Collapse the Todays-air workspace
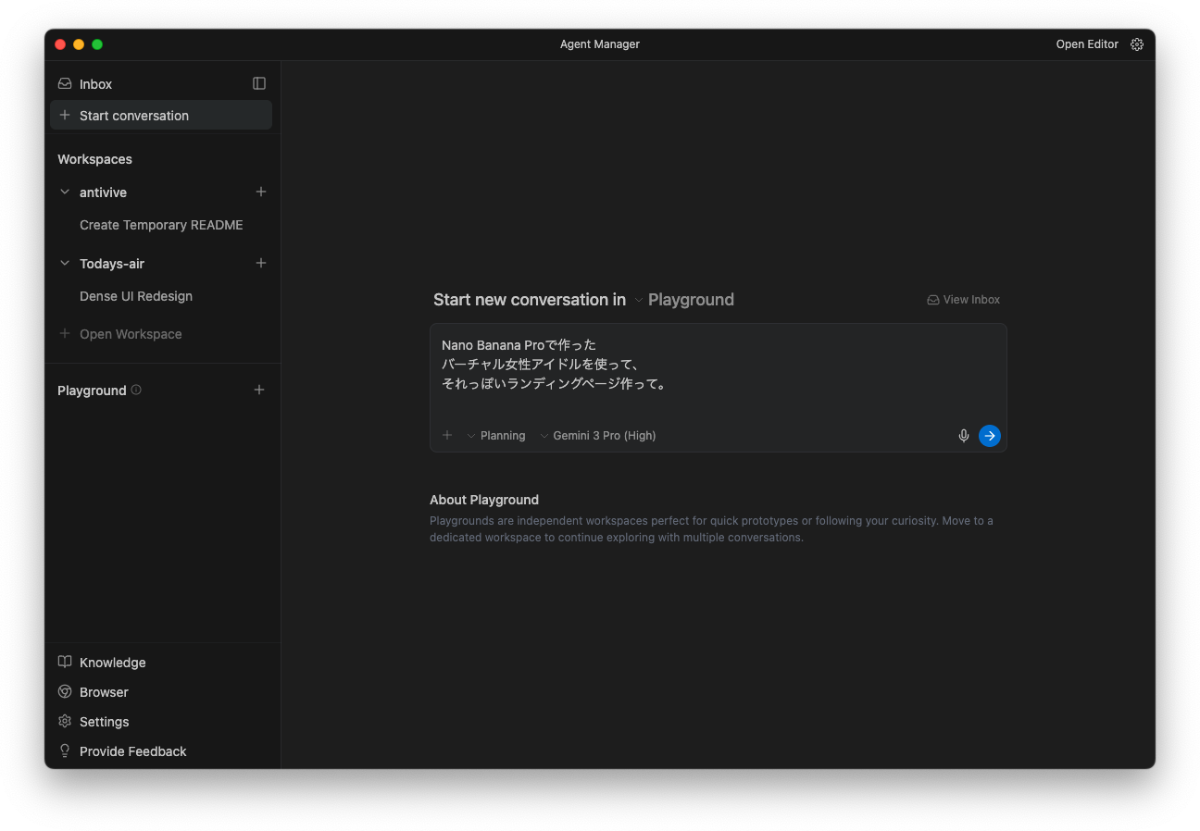The height and width of the screenshot is (831, 1200). tap(65, 264)
